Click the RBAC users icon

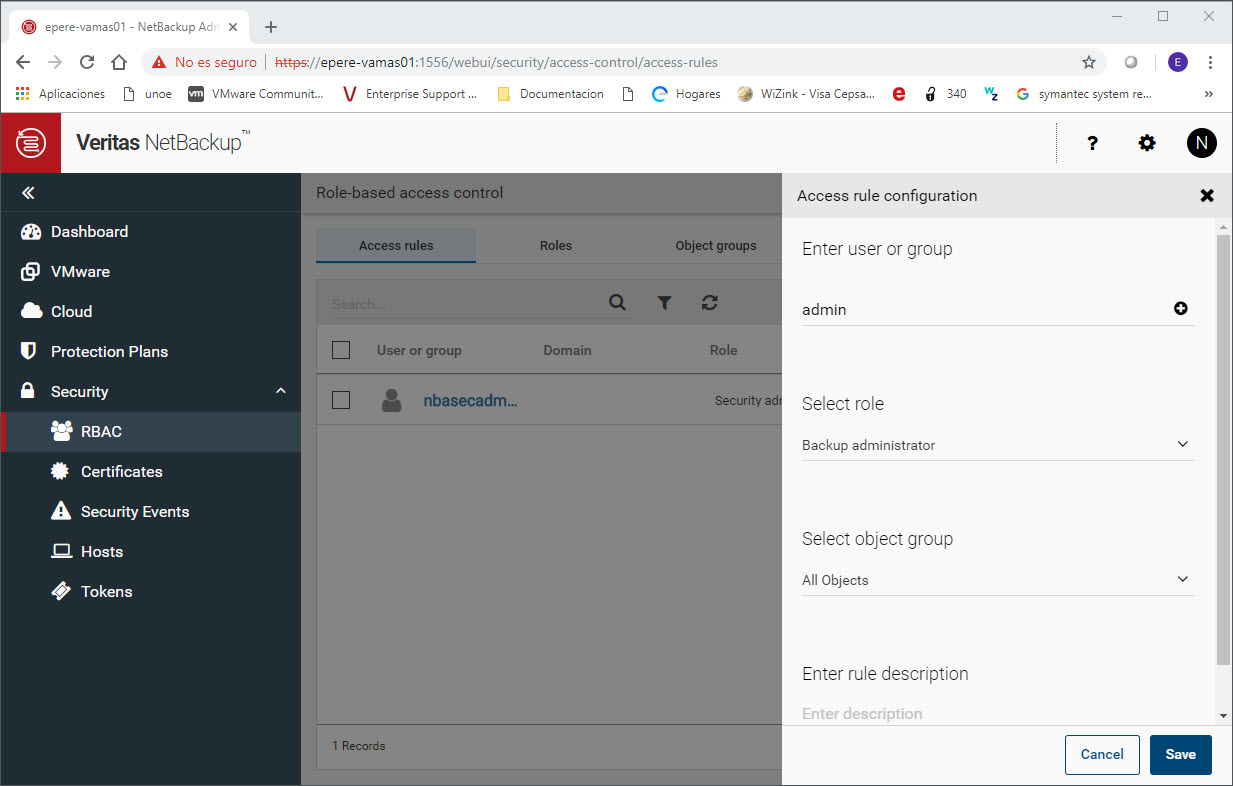pos(61,431)
